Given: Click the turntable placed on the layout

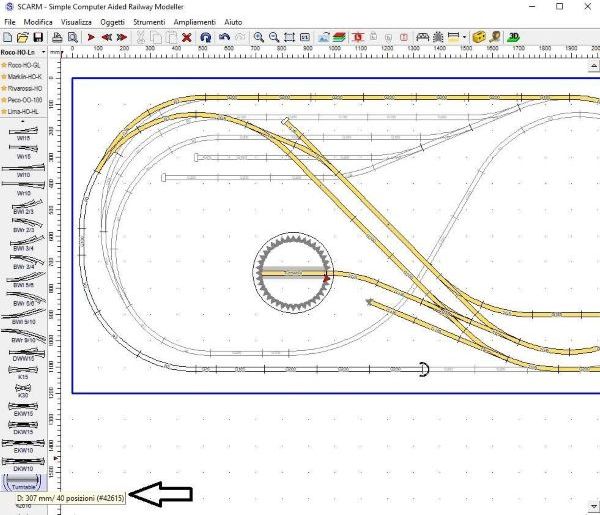Looking at the screenshot, I should pyautogui.click(x=293, y=273).
